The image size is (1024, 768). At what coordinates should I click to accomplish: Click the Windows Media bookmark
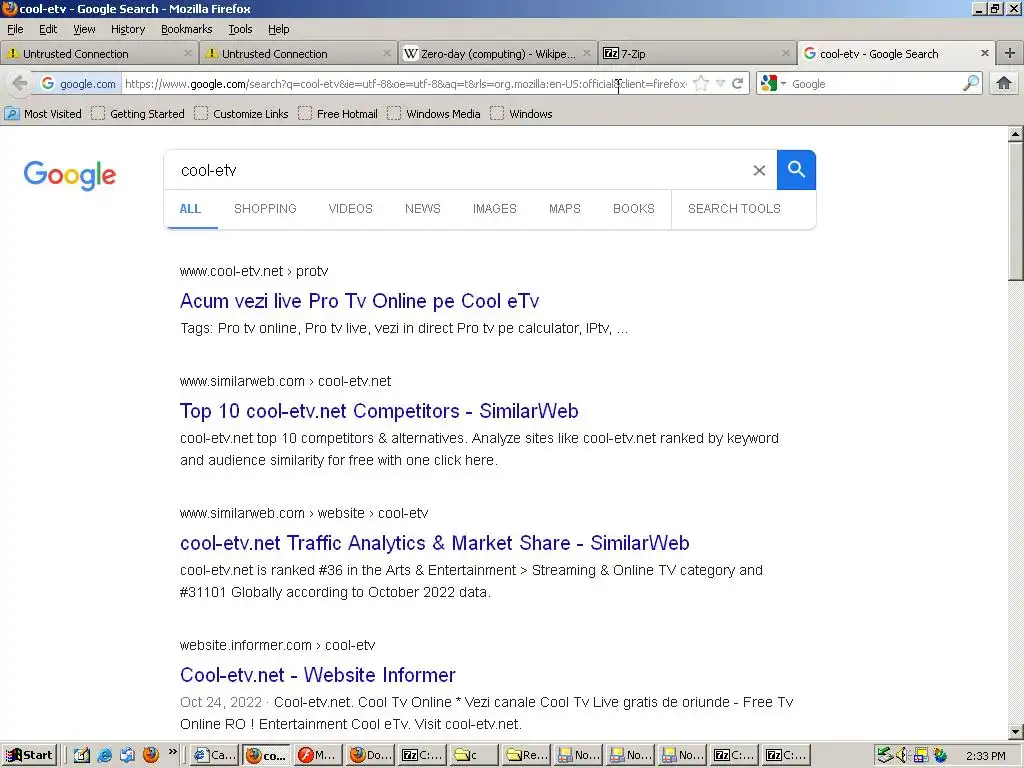click(434, 114)
